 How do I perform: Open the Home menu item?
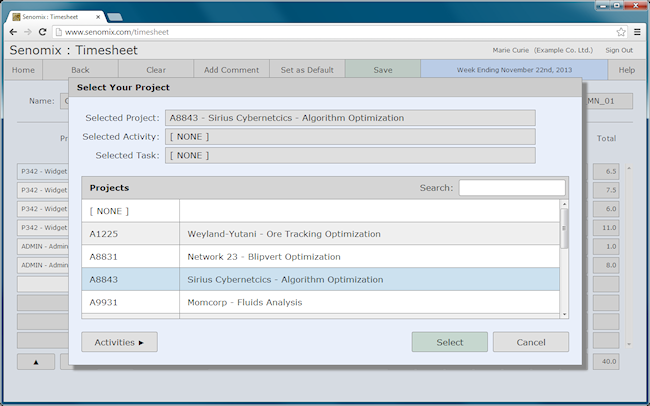(23, 70)
